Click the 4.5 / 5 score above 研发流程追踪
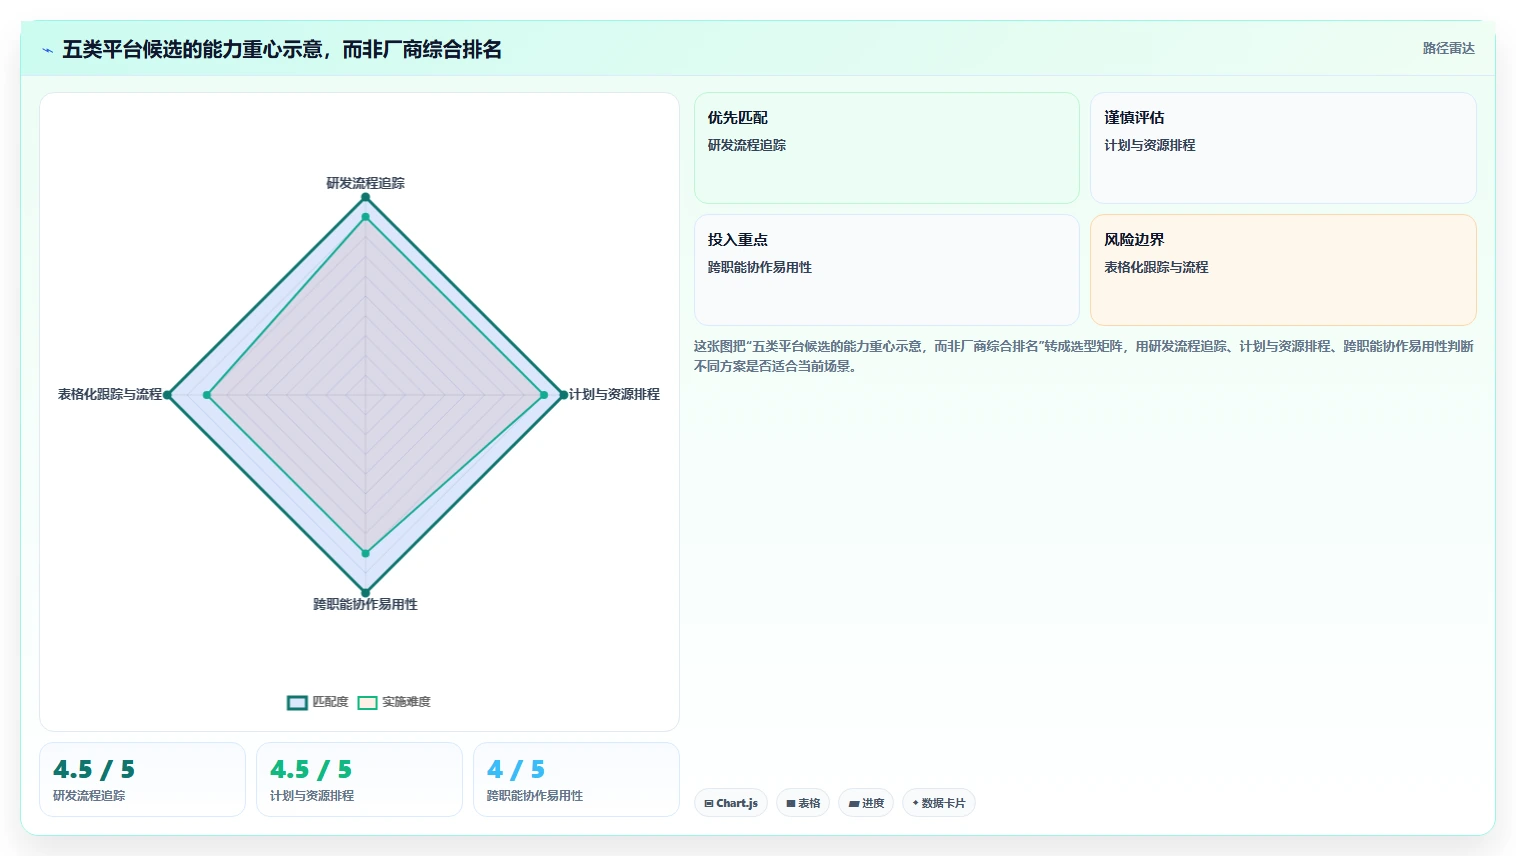 [x=94, y=769]
